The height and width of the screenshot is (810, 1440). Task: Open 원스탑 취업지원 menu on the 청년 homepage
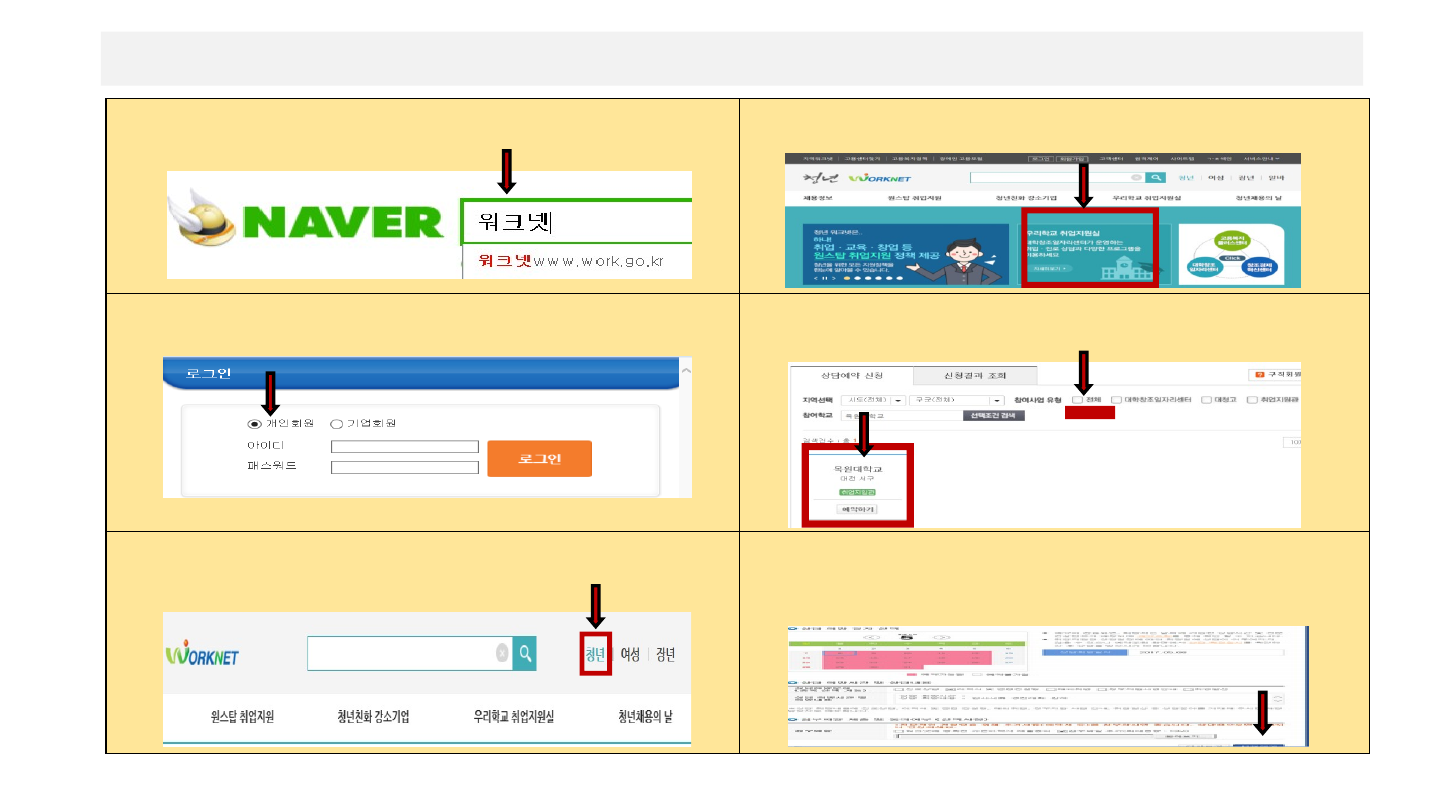[x=914, y=198]
